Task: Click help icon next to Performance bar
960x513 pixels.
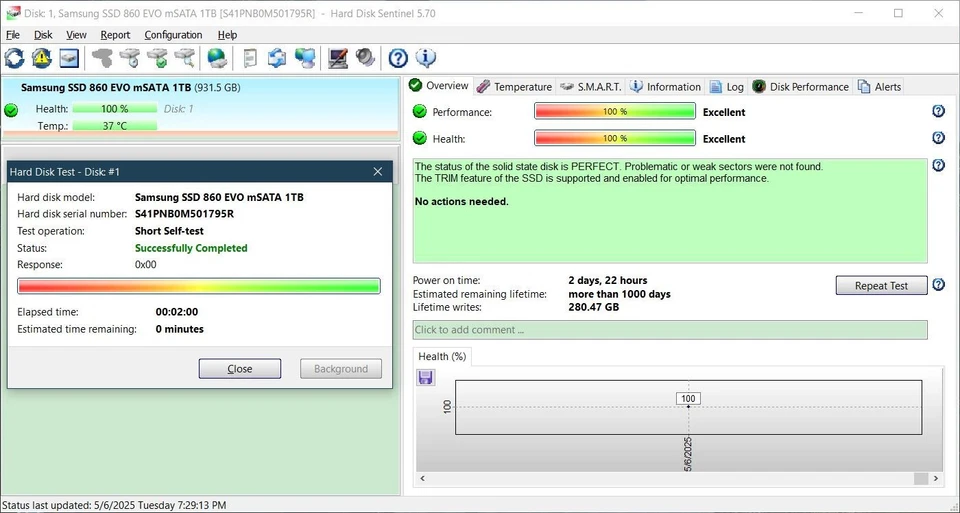Action: click(x=938, y=111)
